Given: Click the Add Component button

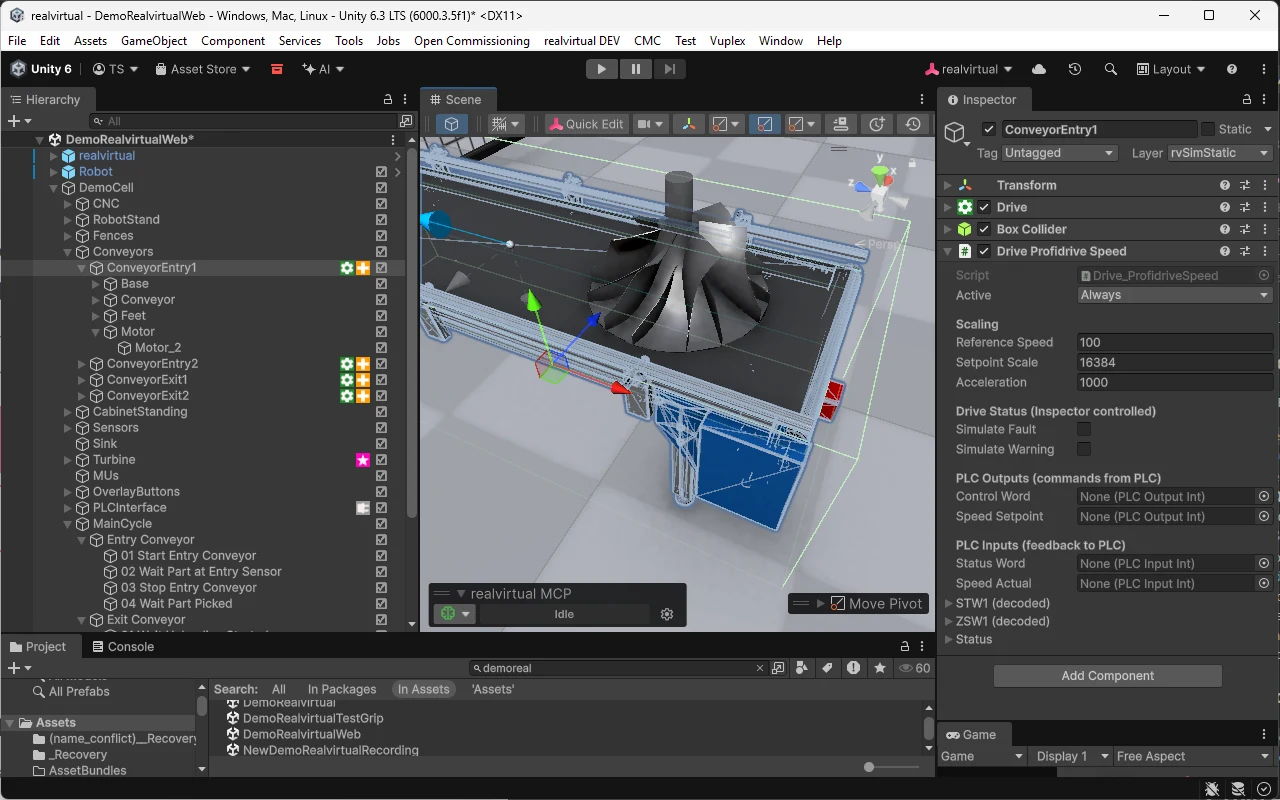Looking at the screenshot, I should (x=1107, y=676).
